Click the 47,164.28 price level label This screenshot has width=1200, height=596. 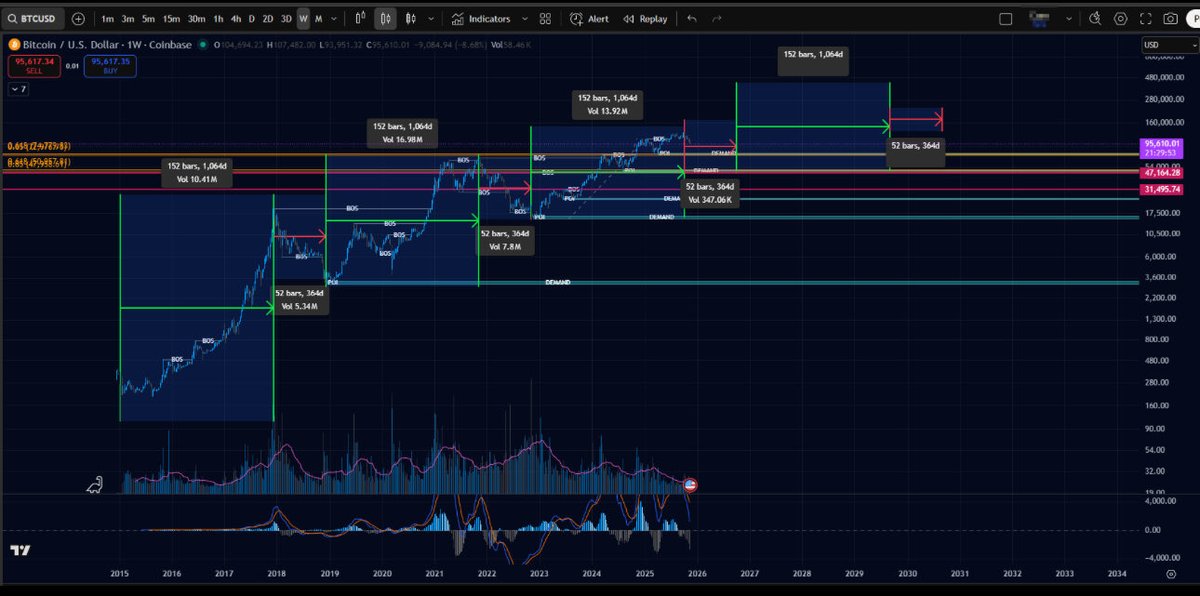point(1161,172)
